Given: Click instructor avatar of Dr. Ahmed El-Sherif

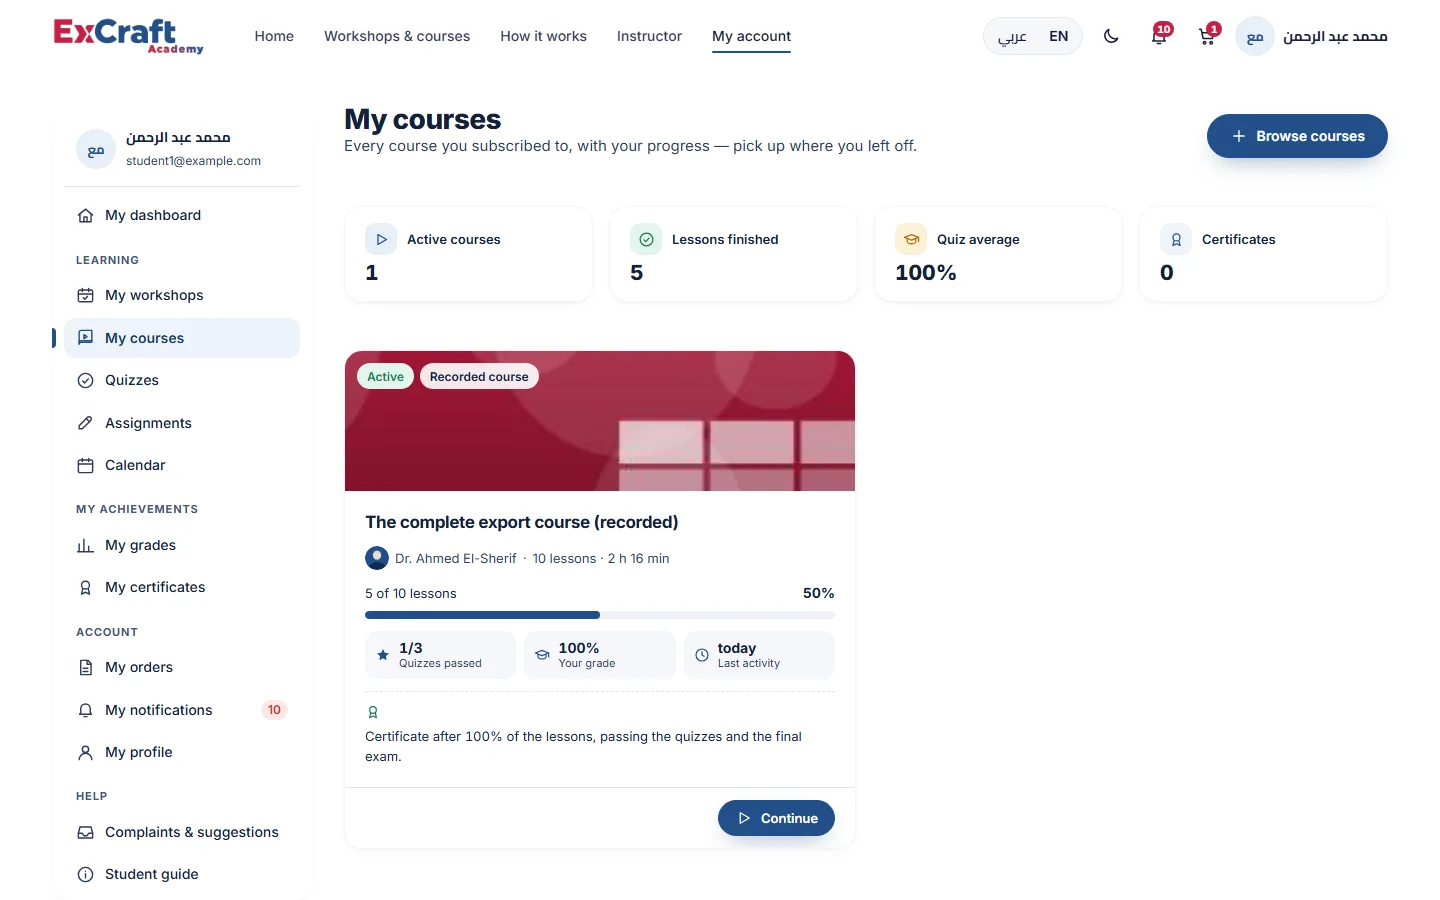Looking at the screenshot, I should tap(377, 558).
